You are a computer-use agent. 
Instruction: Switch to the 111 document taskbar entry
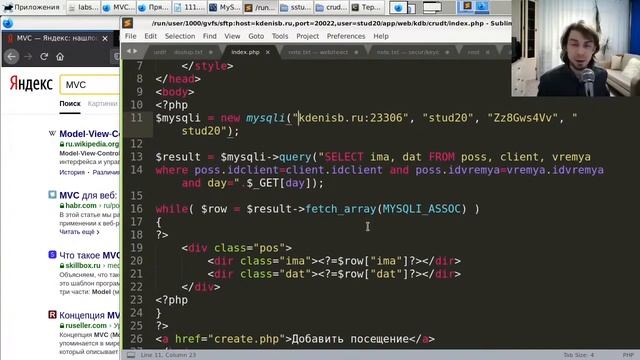pyautogui.click(x=189, y=7)
